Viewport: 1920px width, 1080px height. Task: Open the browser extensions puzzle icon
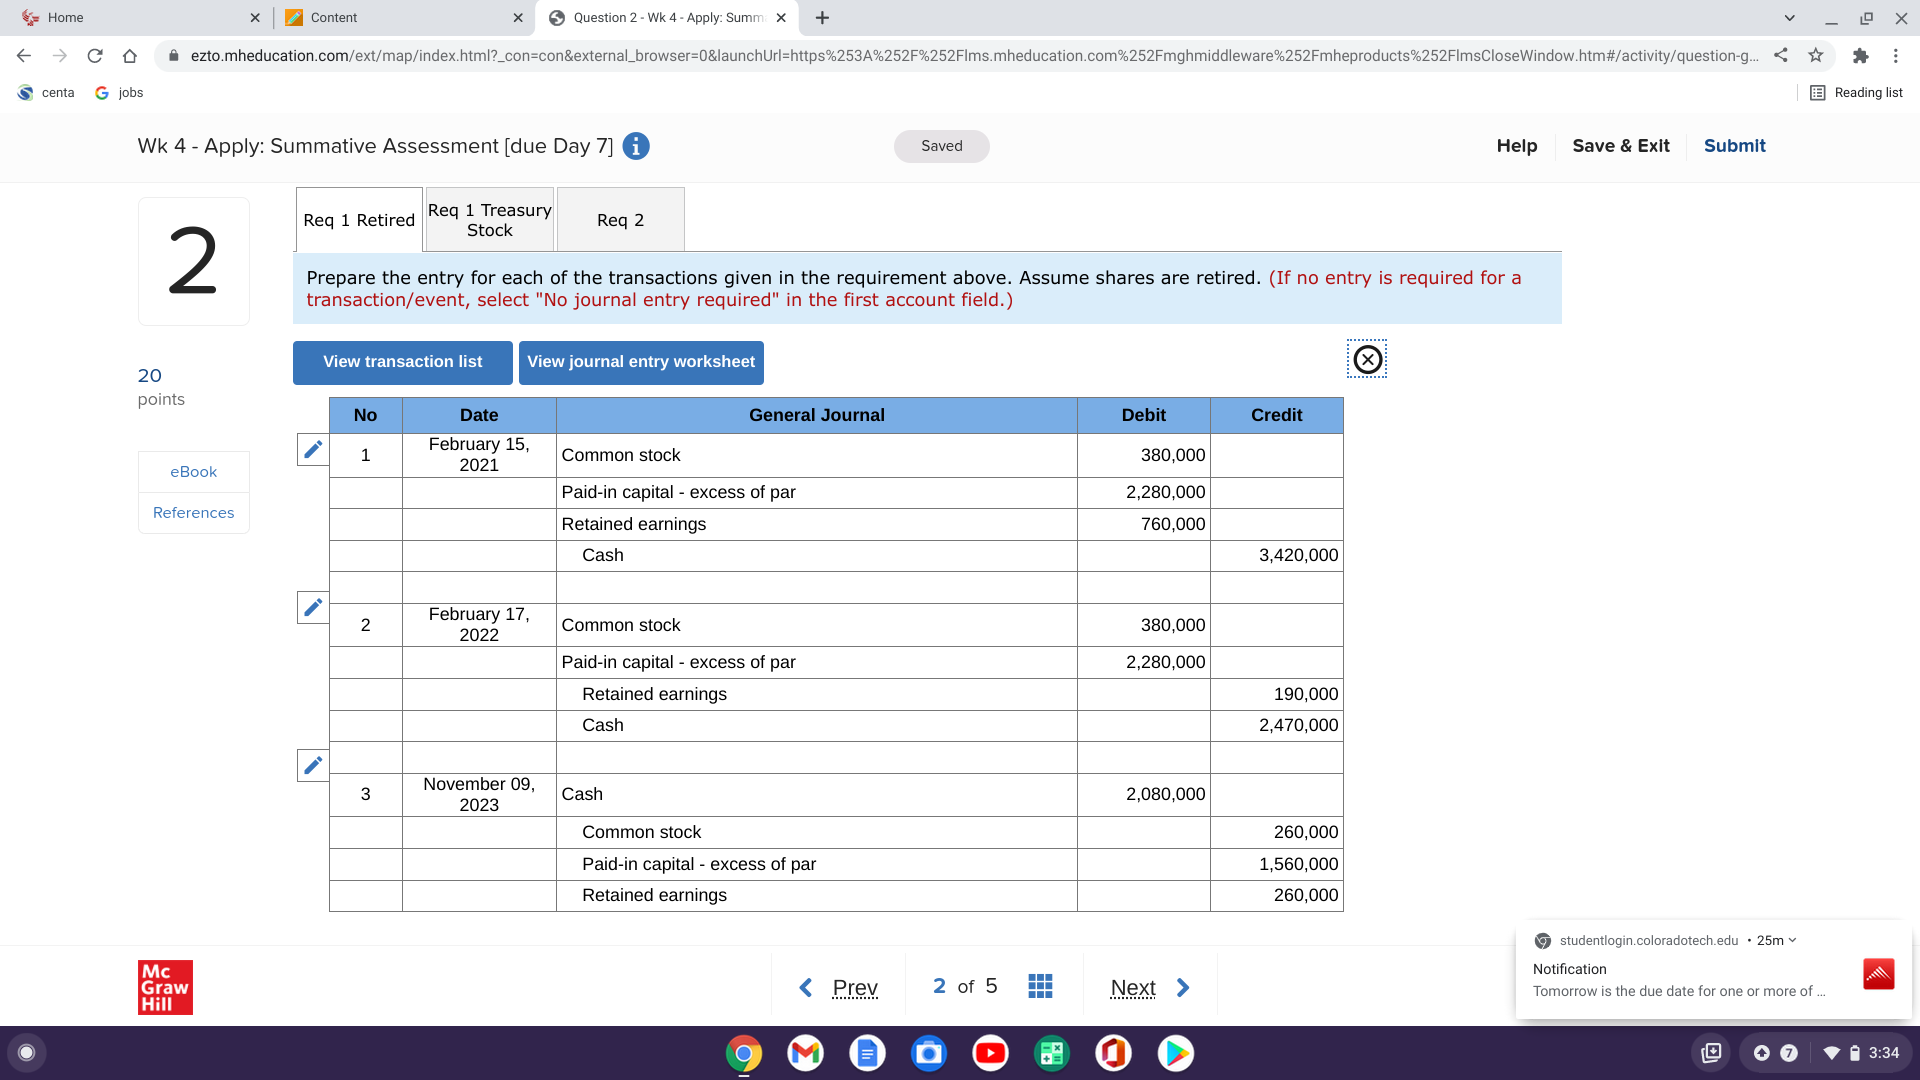pos(1860,56)
